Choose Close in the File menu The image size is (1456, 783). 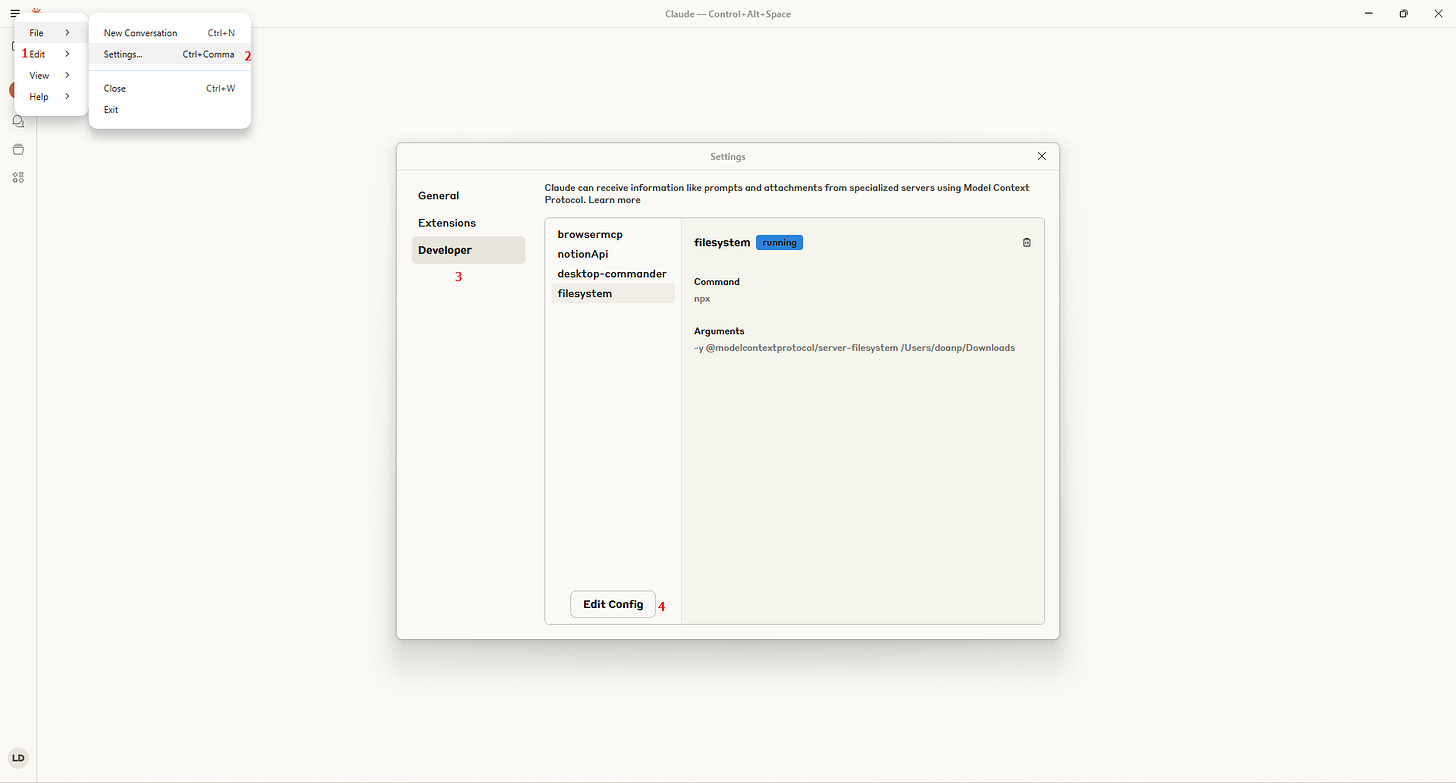click(x=169, y=88)
